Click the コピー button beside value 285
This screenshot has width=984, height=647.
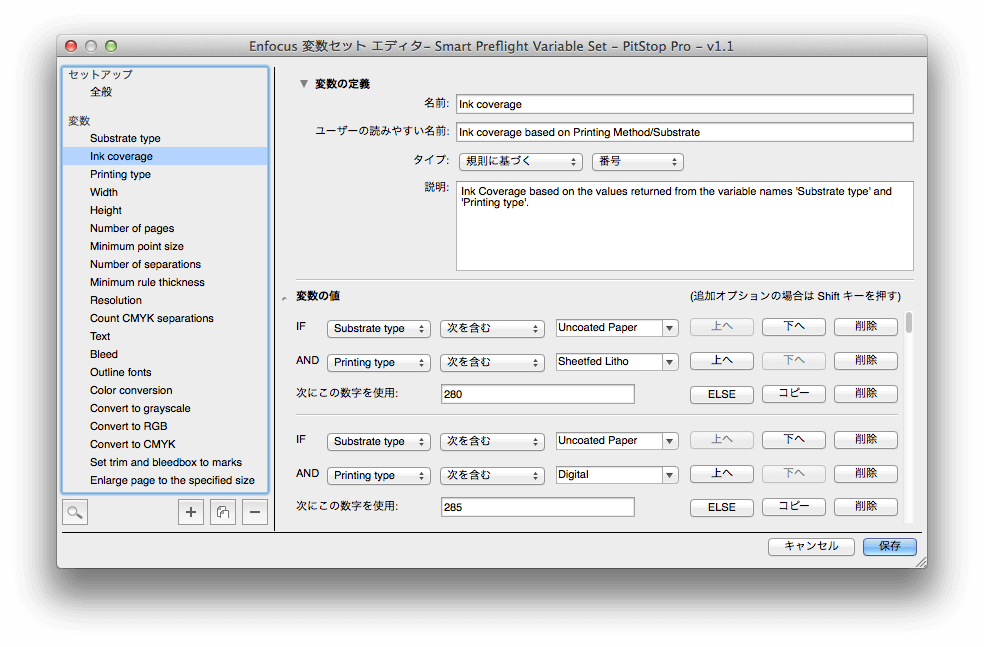point(793,507)
